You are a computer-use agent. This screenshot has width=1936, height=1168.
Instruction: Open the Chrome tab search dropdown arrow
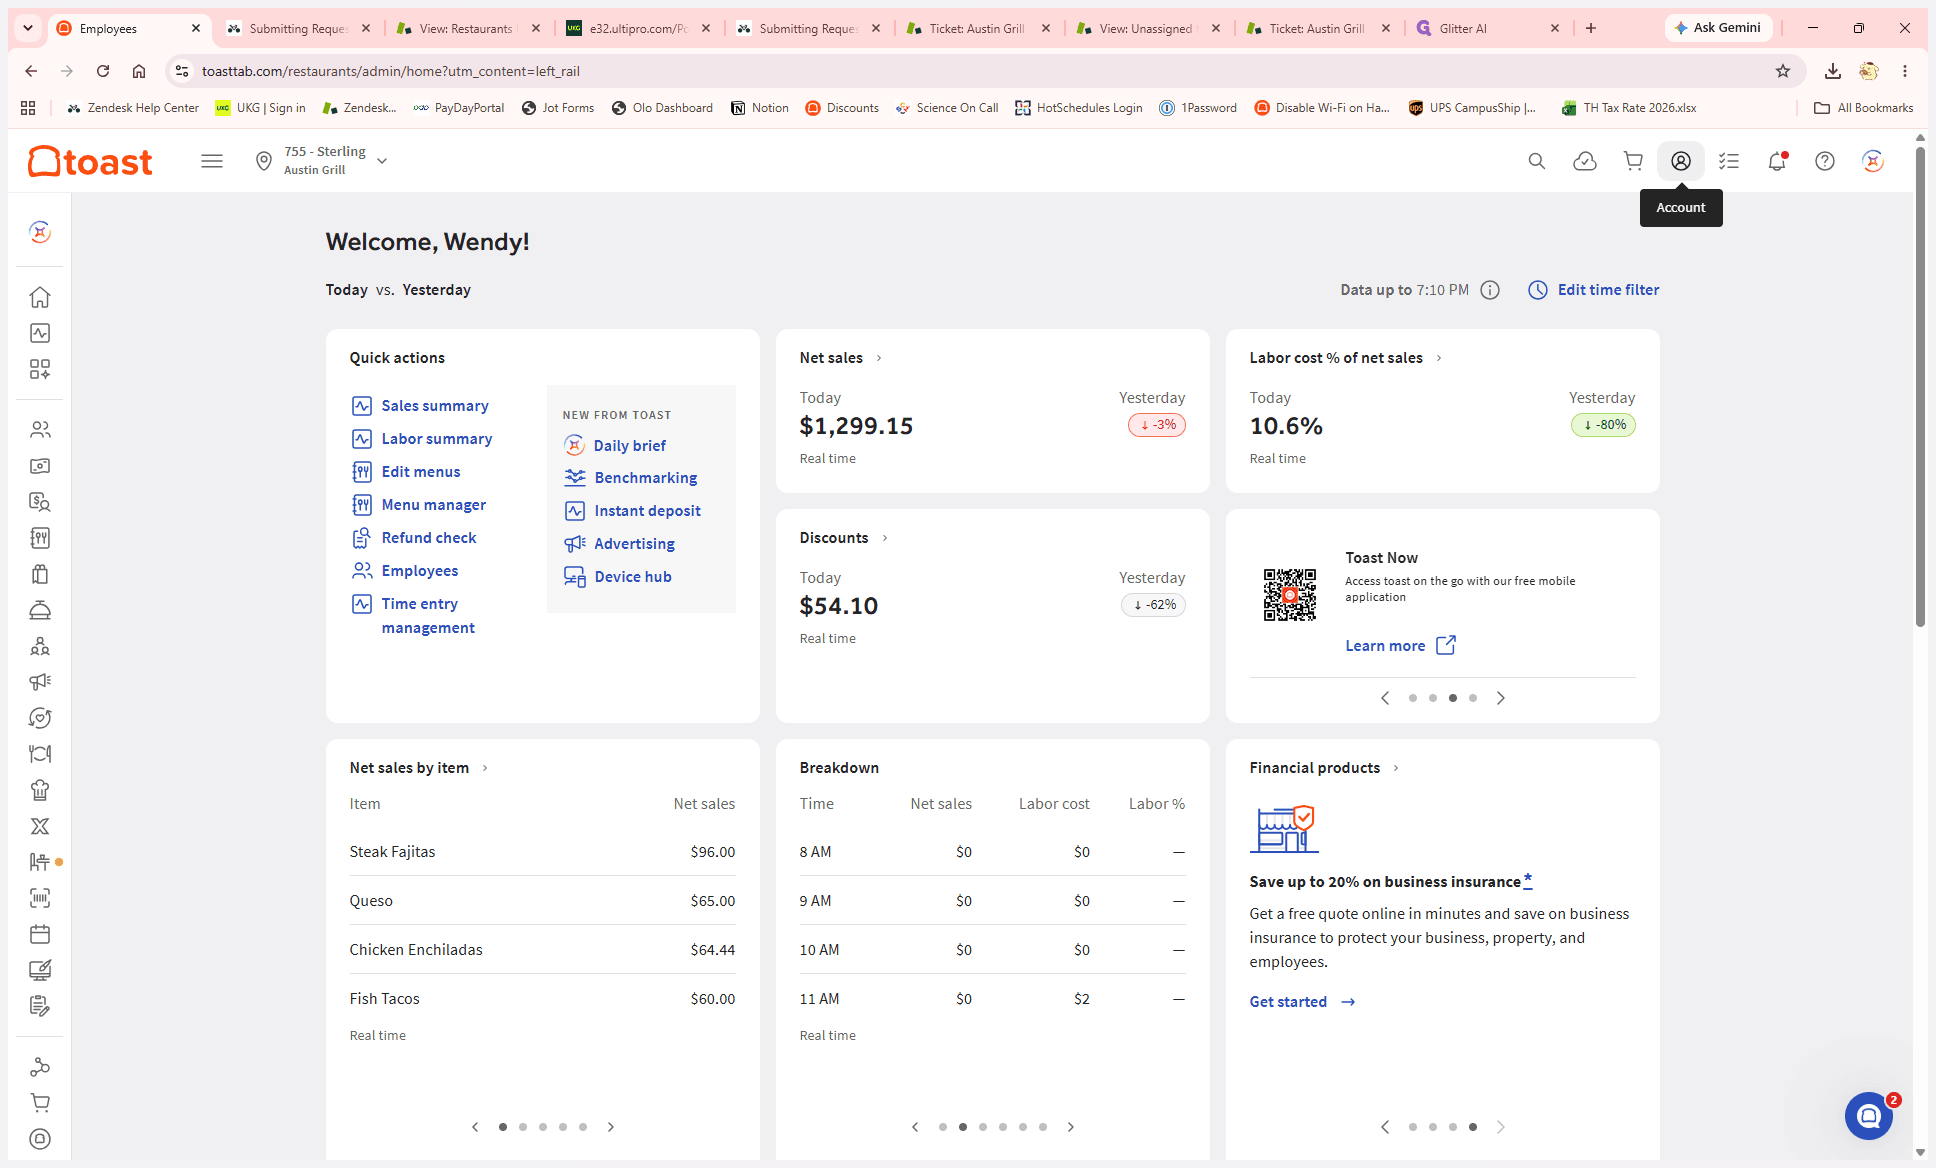(28, 28)
